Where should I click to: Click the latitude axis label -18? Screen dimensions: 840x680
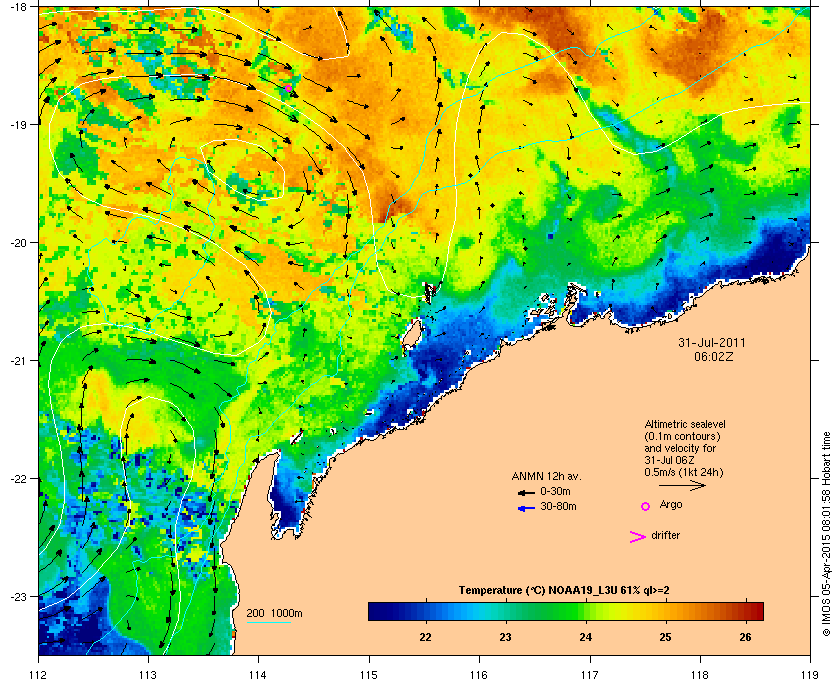pyautogui.click(x=18, y=6)
